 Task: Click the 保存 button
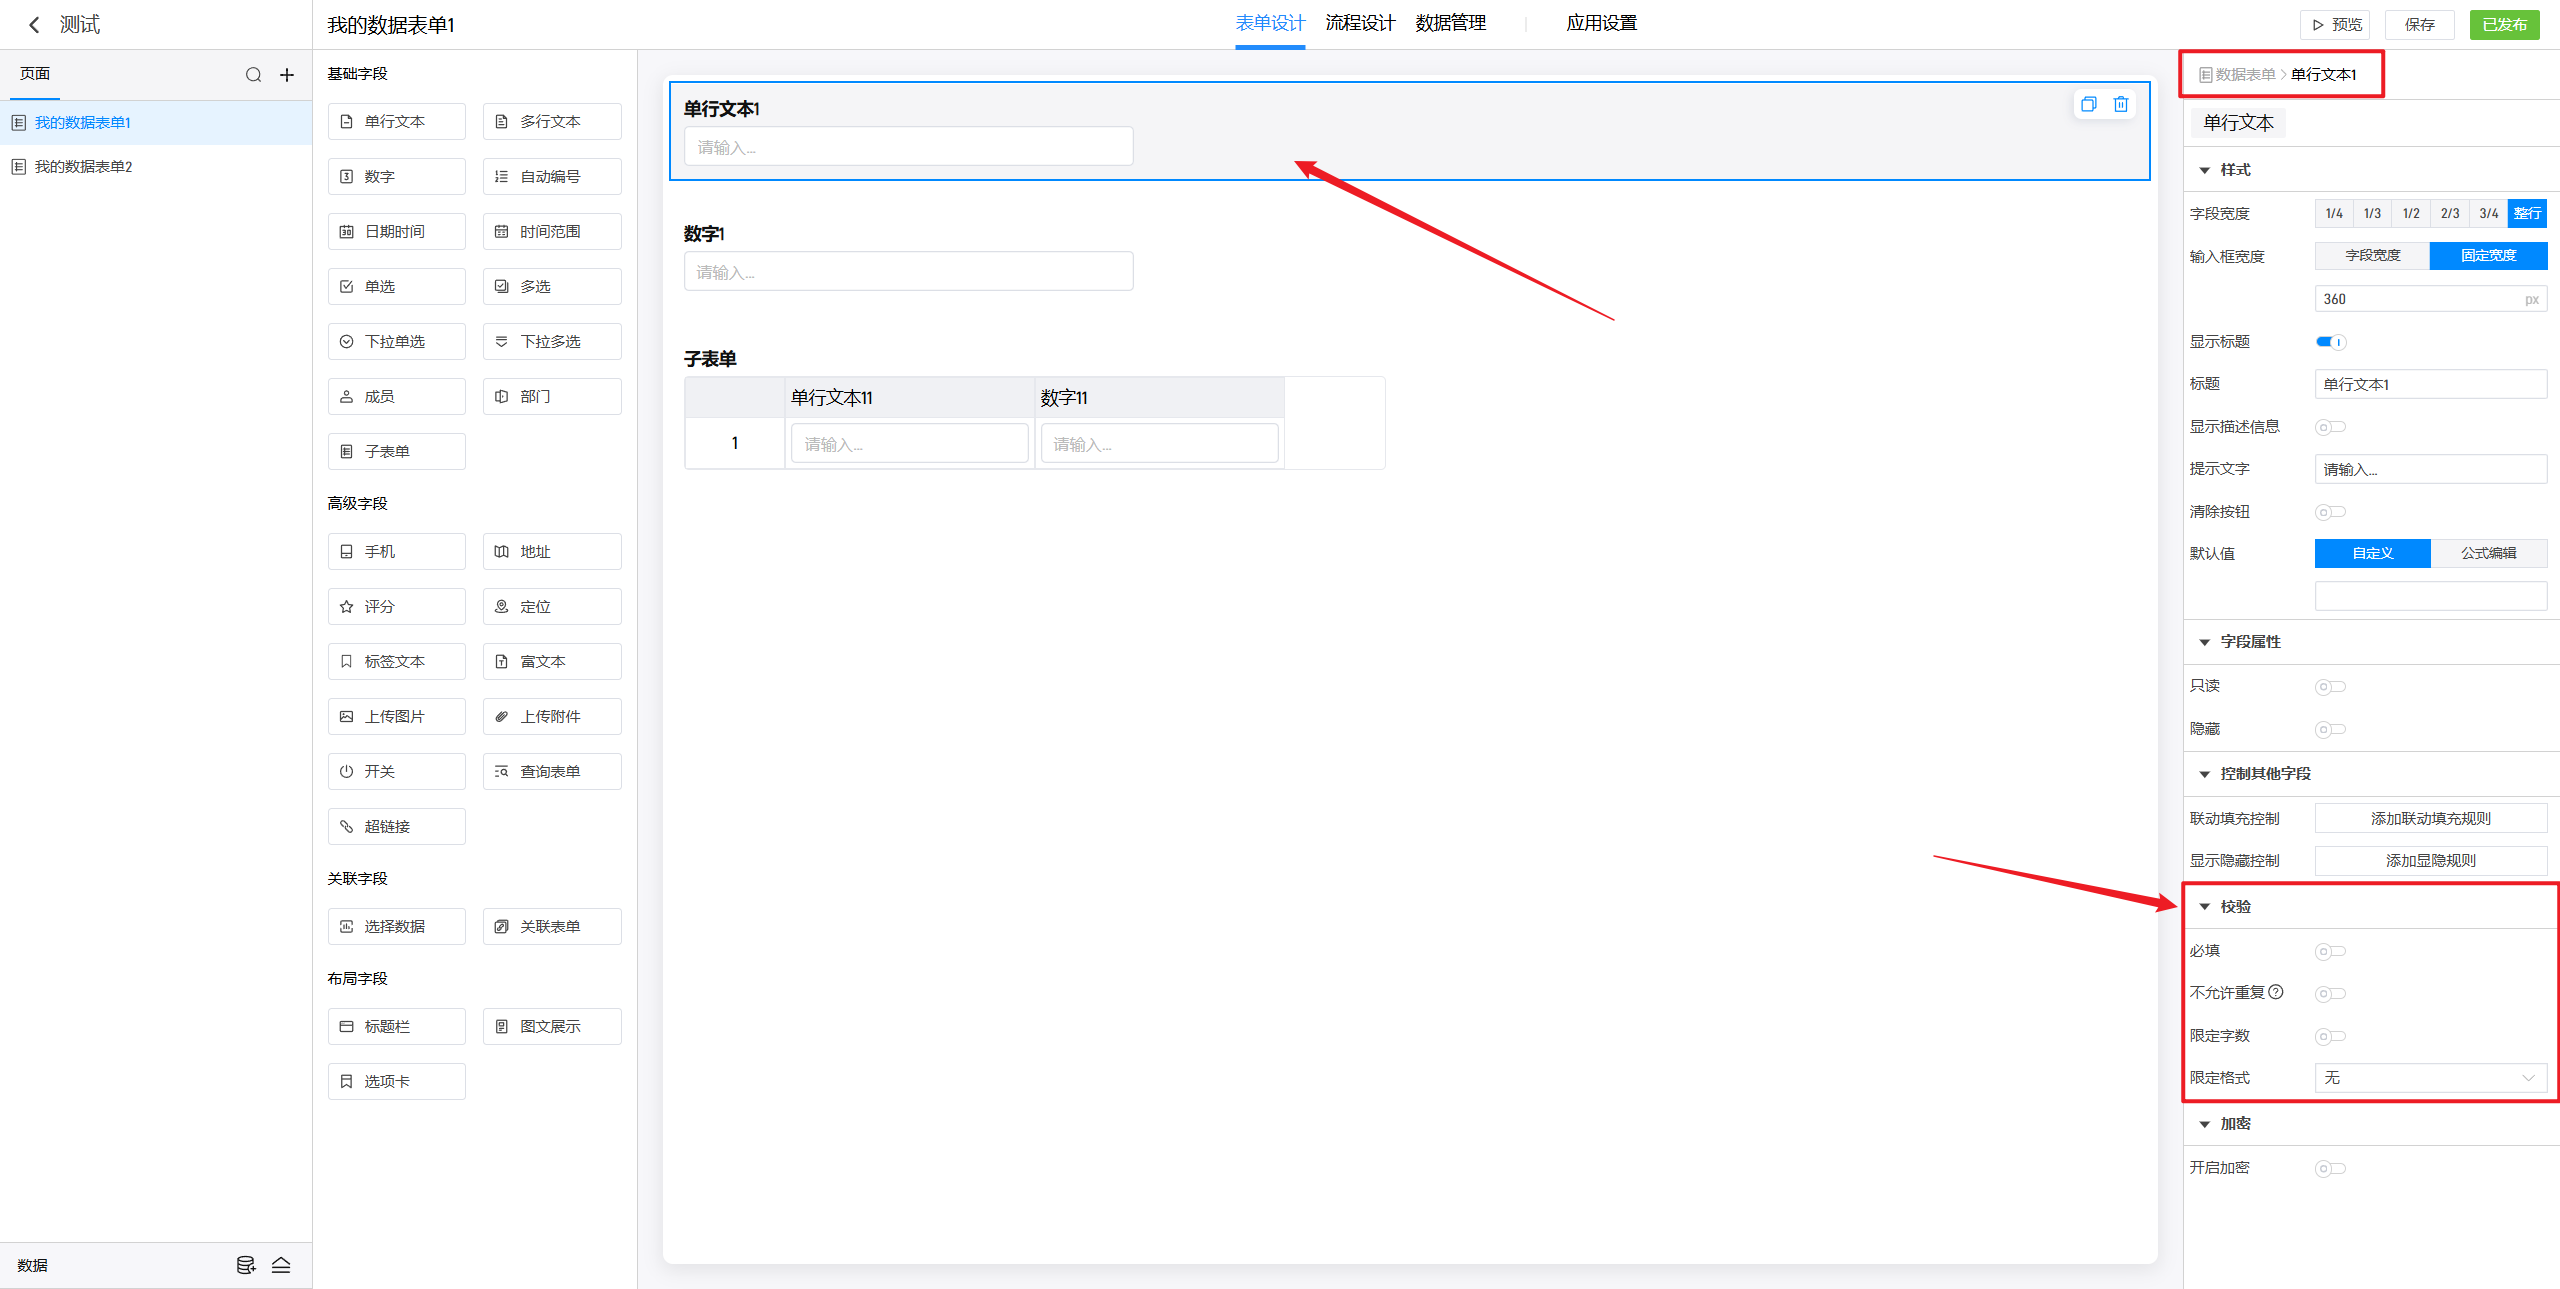2419,25
